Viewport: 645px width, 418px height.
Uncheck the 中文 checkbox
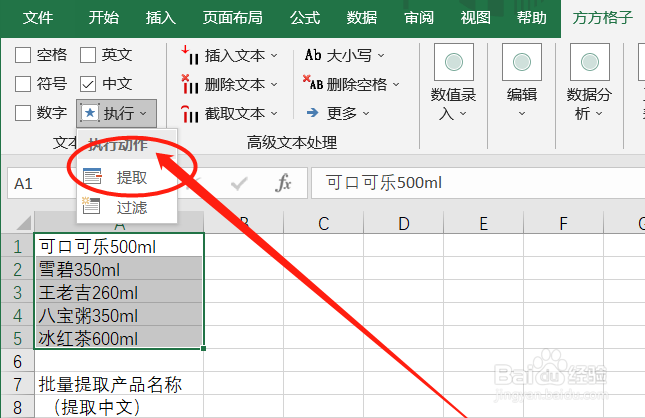[x=88, y=84]
